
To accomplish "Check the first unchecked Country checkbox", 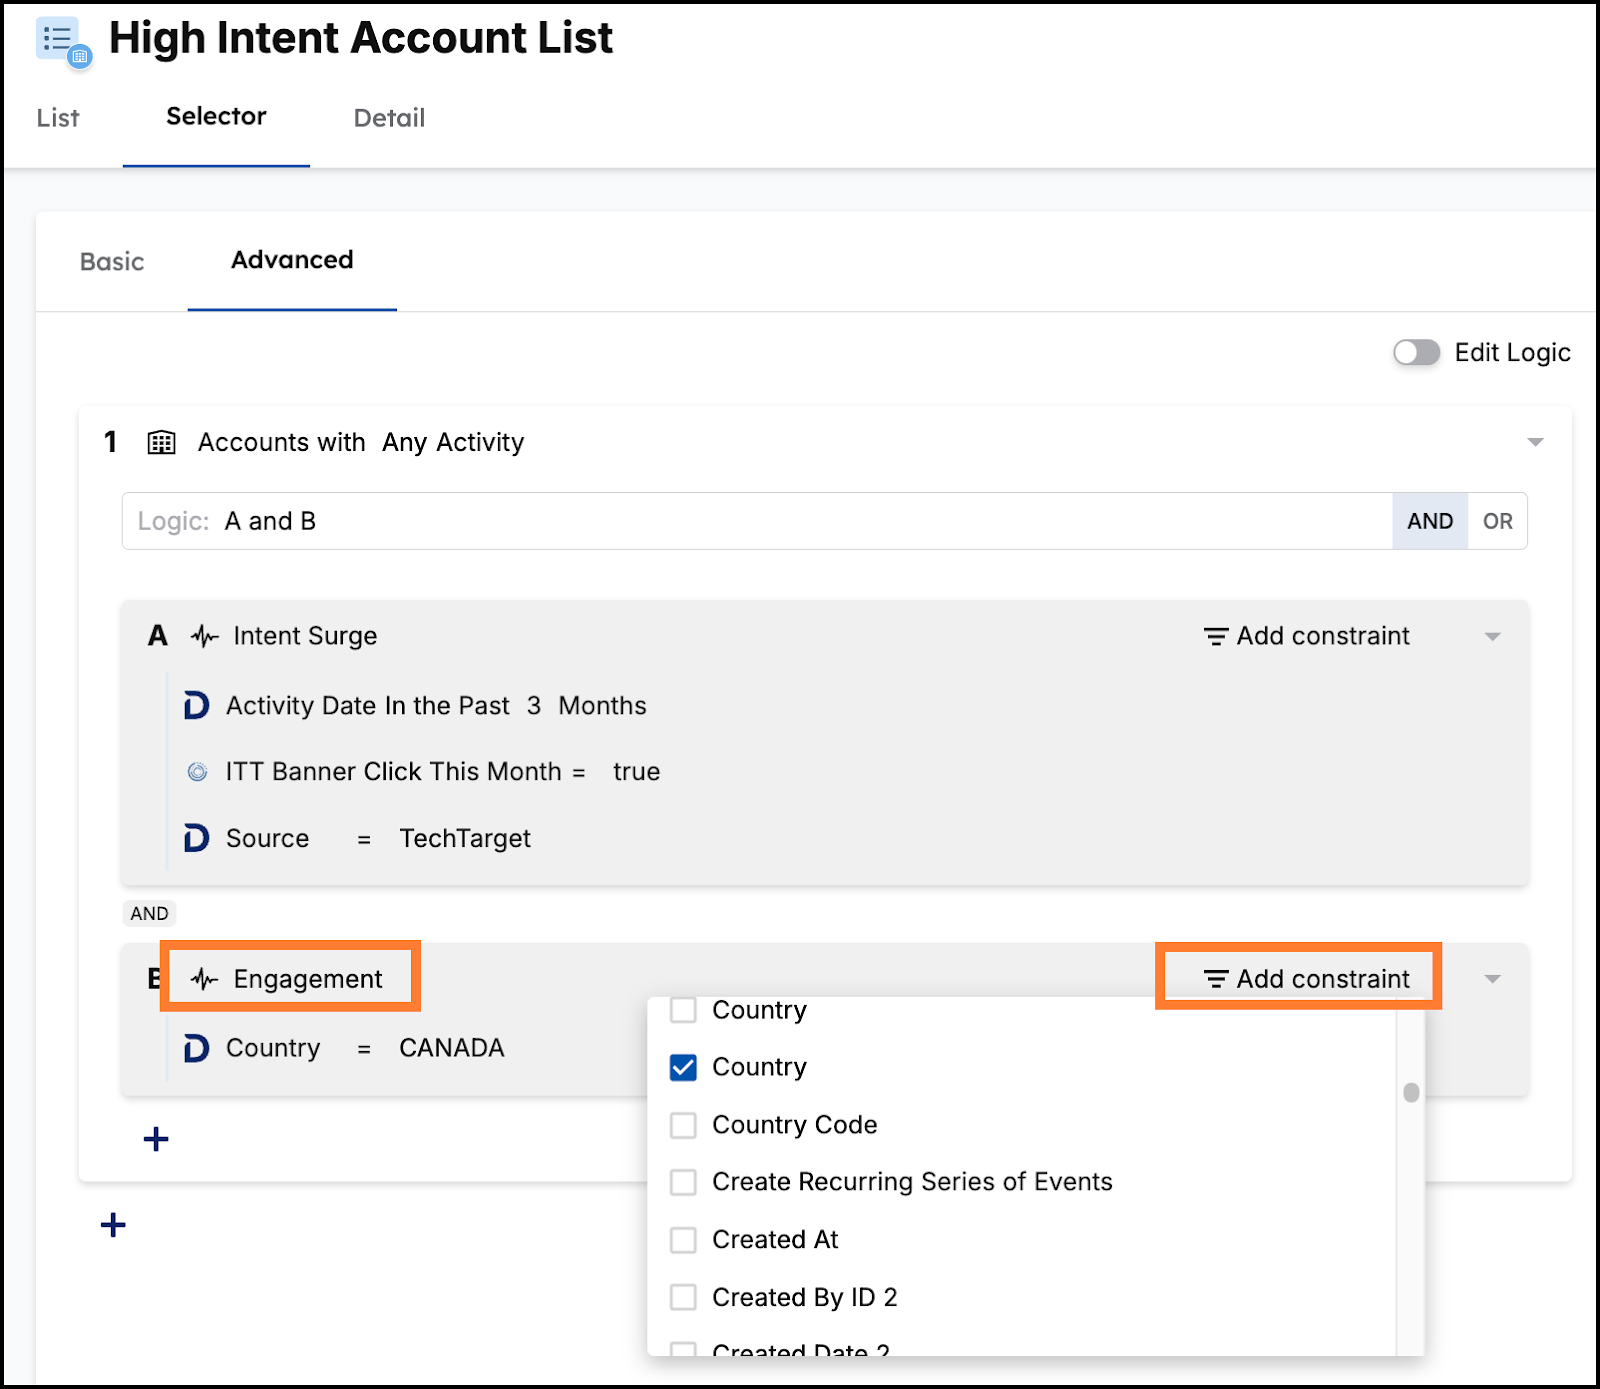I will (x=683, y=1010).
